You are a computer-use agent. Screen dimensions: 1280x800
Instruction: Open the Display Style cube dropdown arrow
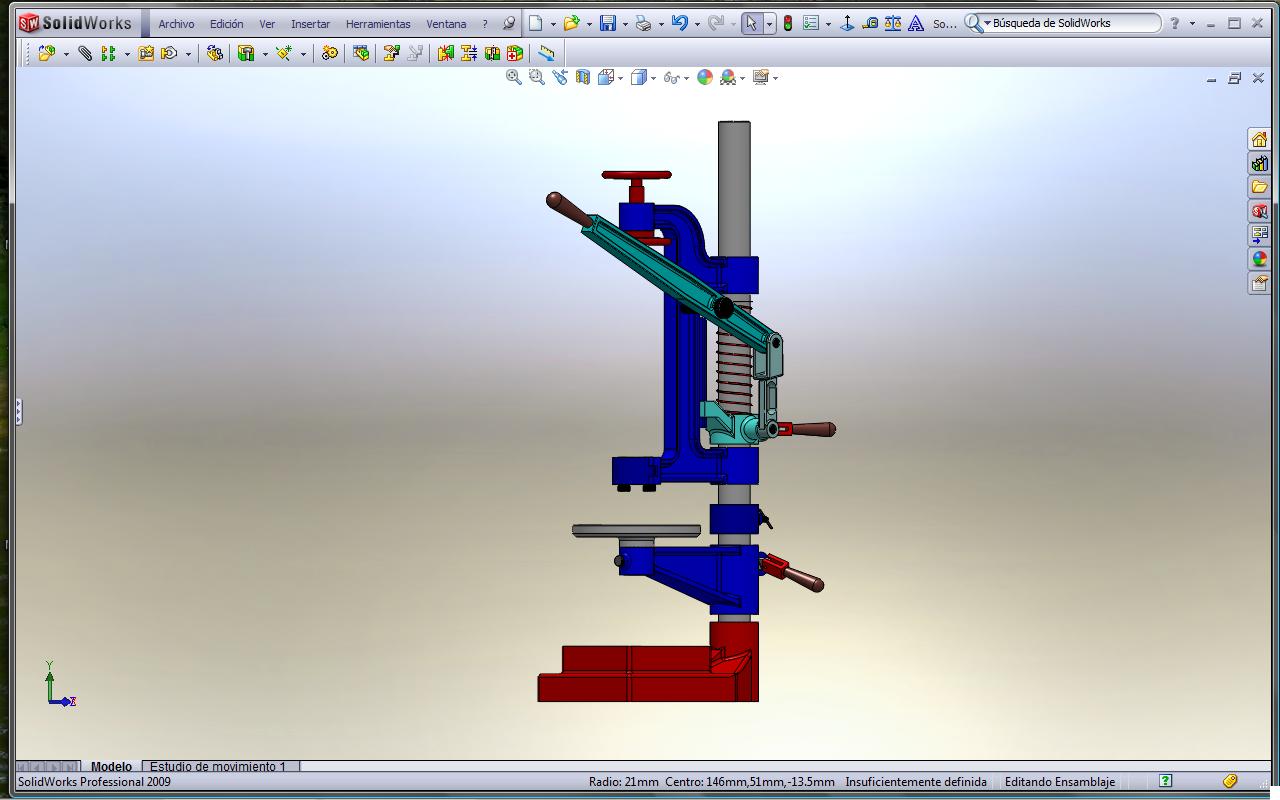tap(654, 78)
